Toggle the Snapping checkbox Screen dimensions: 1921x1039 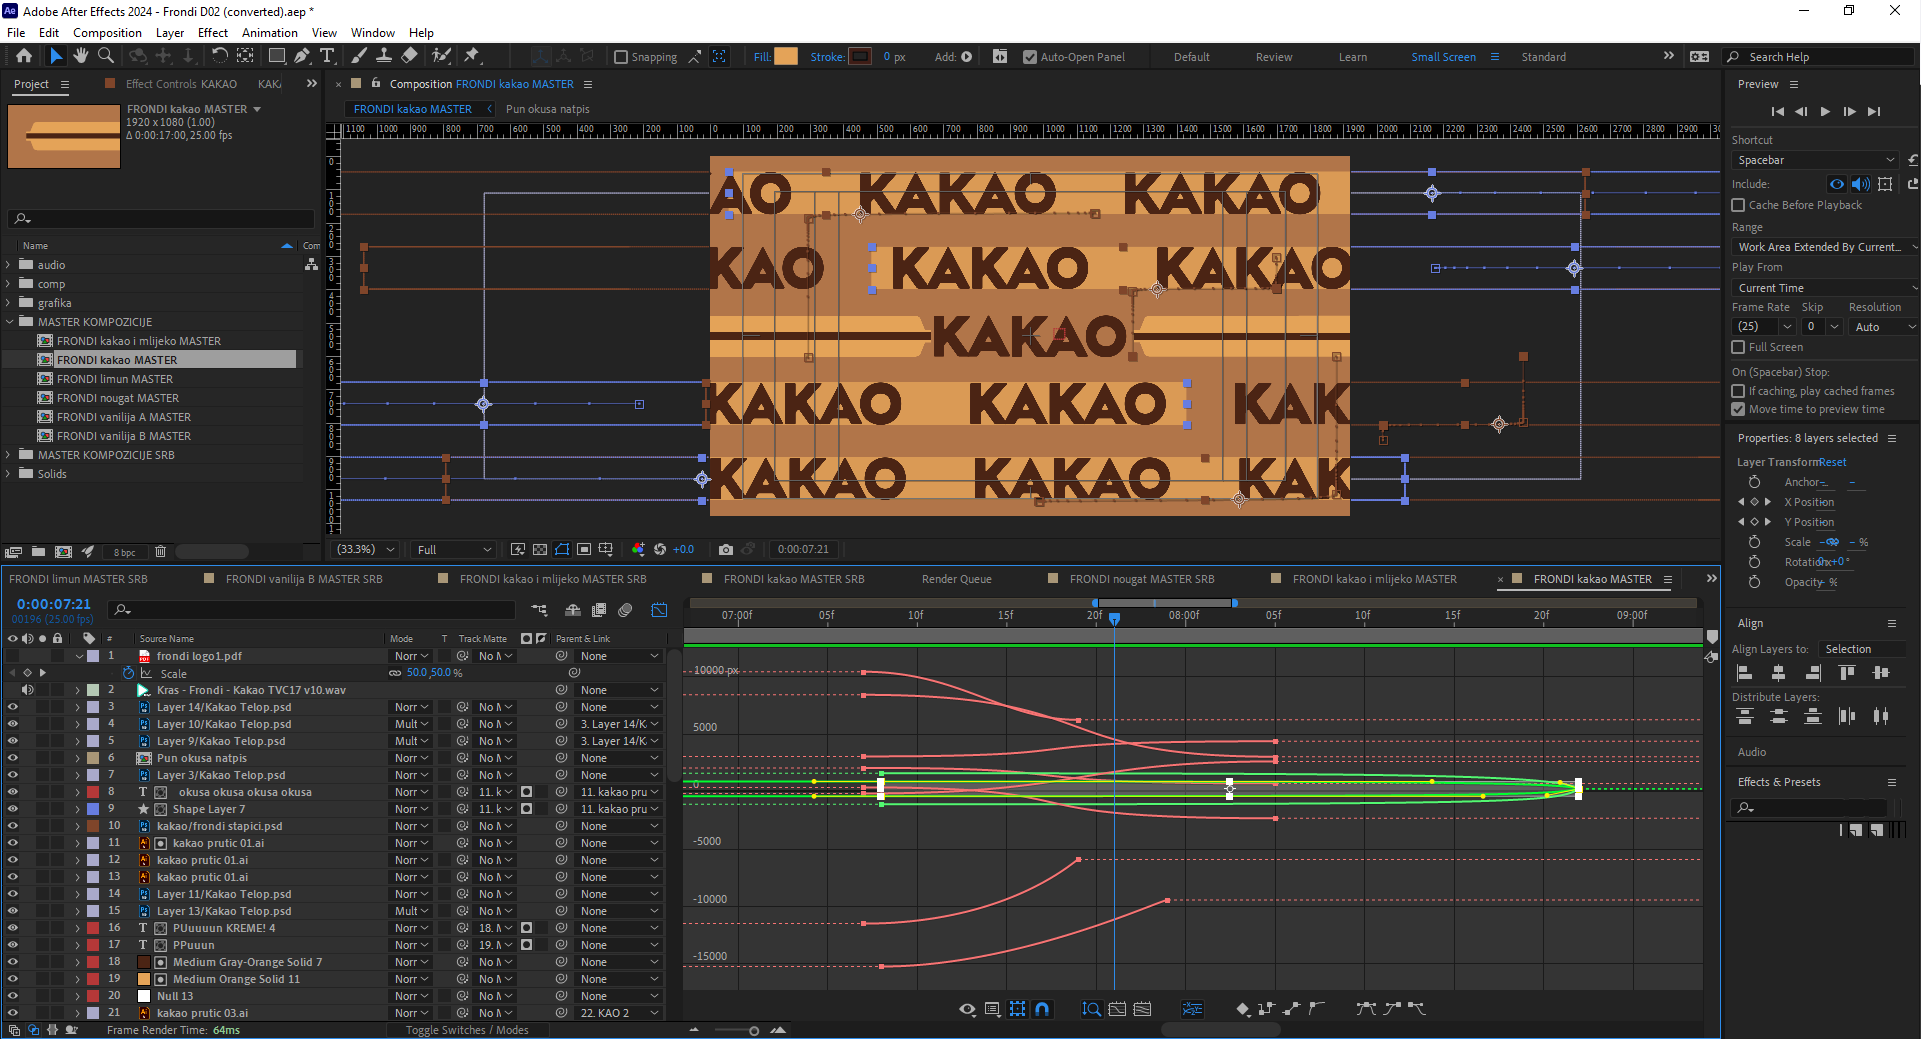621,57
